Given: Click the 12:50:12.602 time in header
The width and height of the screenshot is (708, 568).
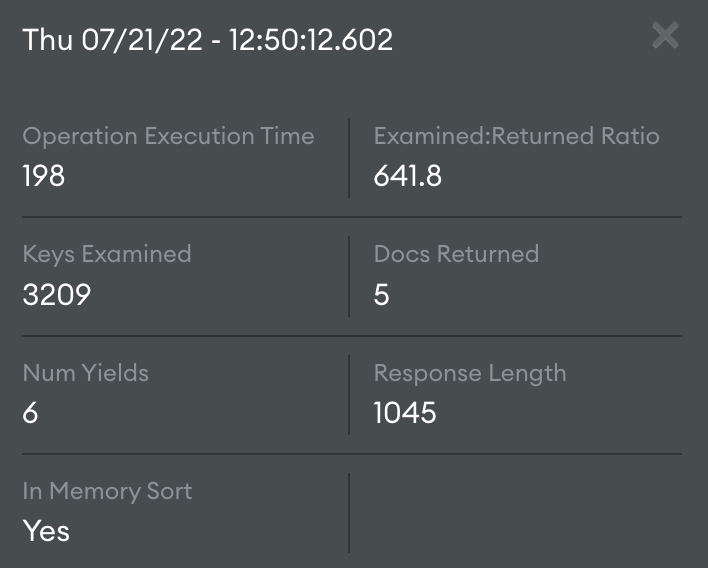Looking at the screenshot, I should [309, 39].
